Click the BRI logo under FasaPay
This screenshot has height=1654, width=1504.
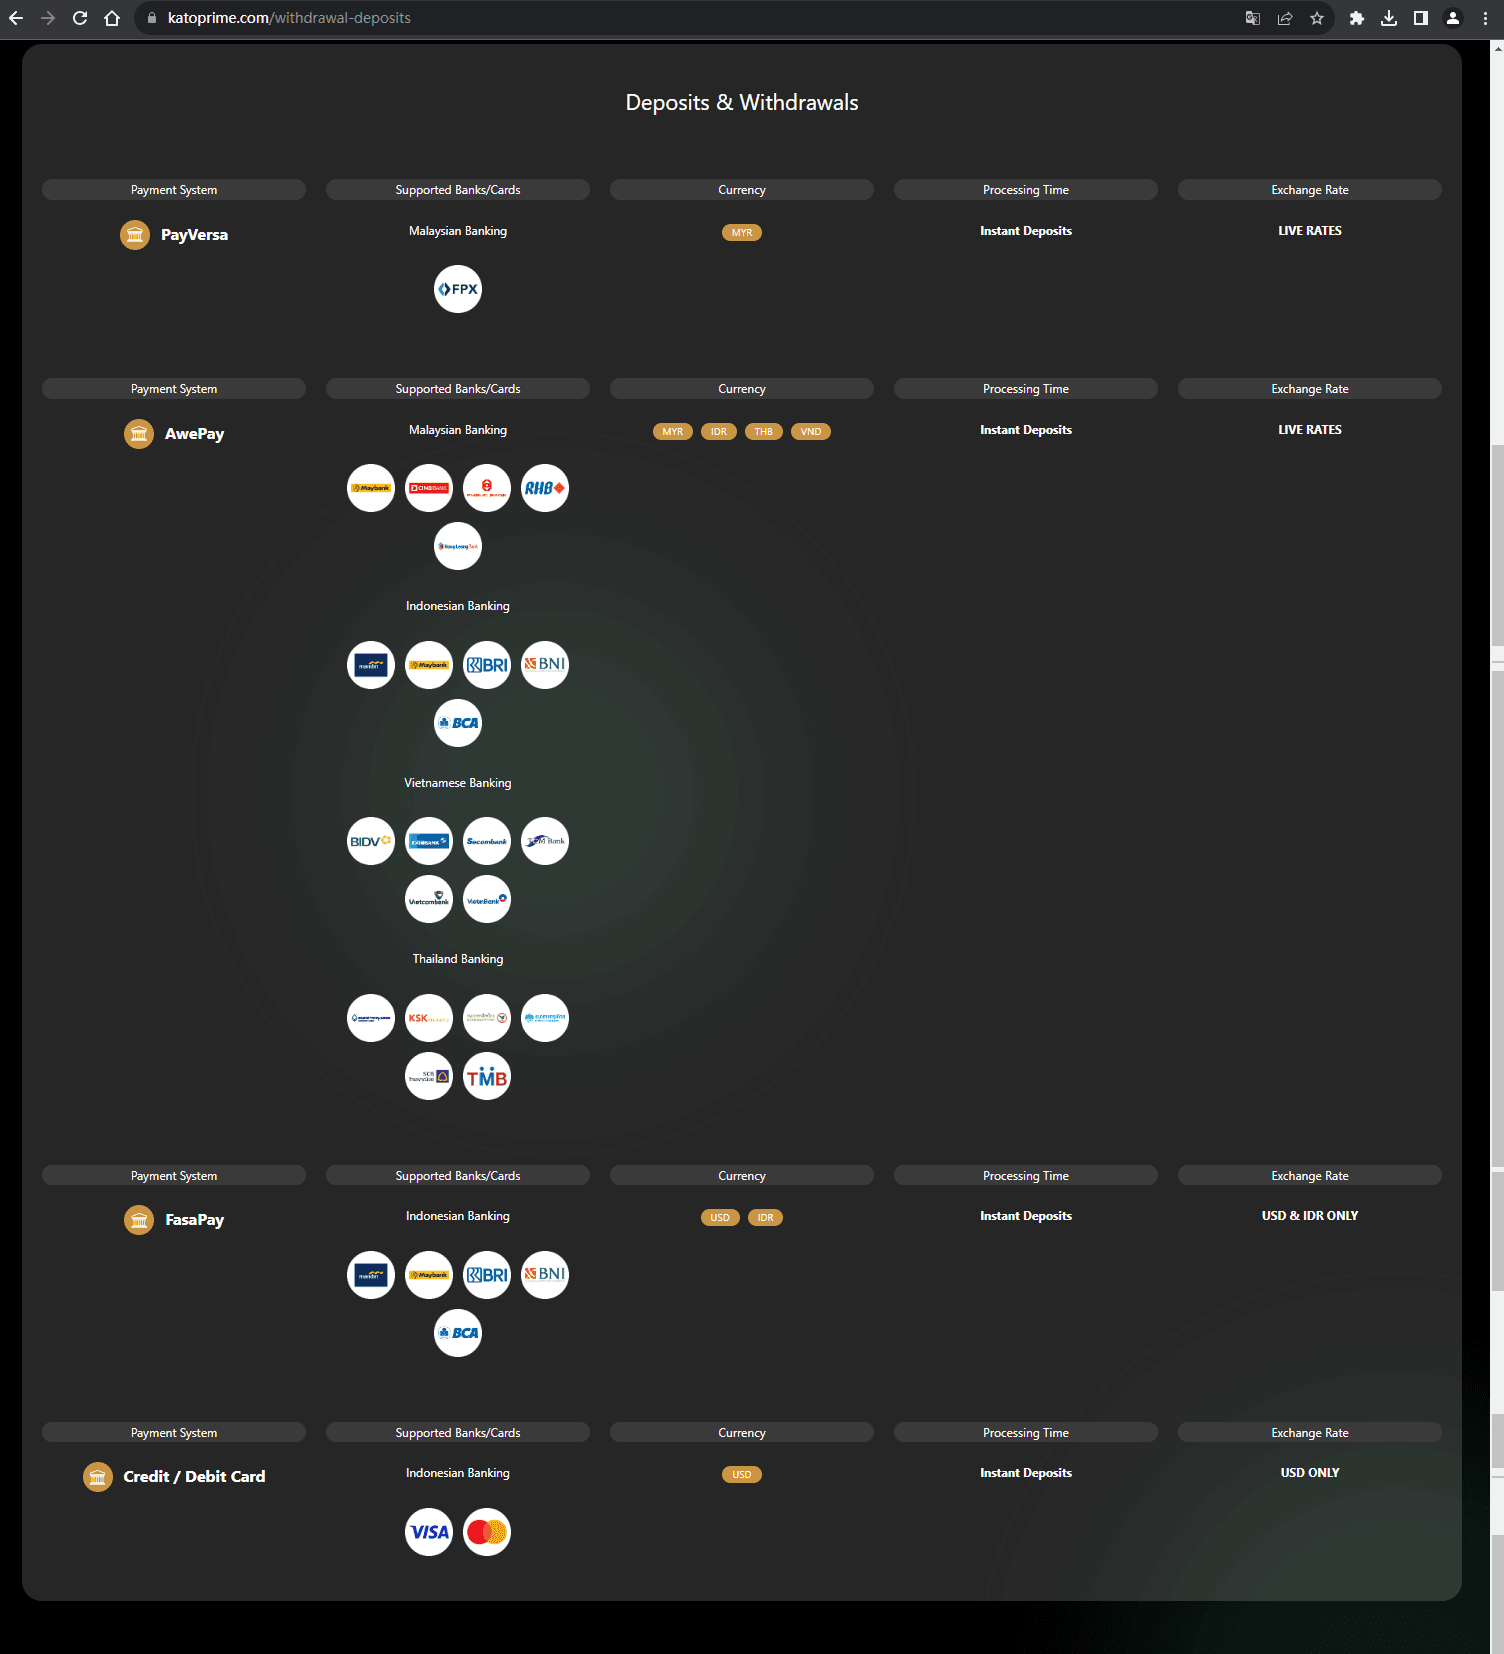pos(487,1275)
